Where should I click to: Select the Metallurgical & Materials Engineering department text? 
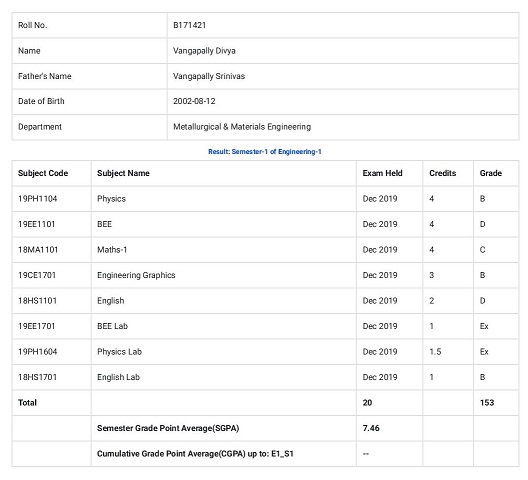click(x=242, y=127)
